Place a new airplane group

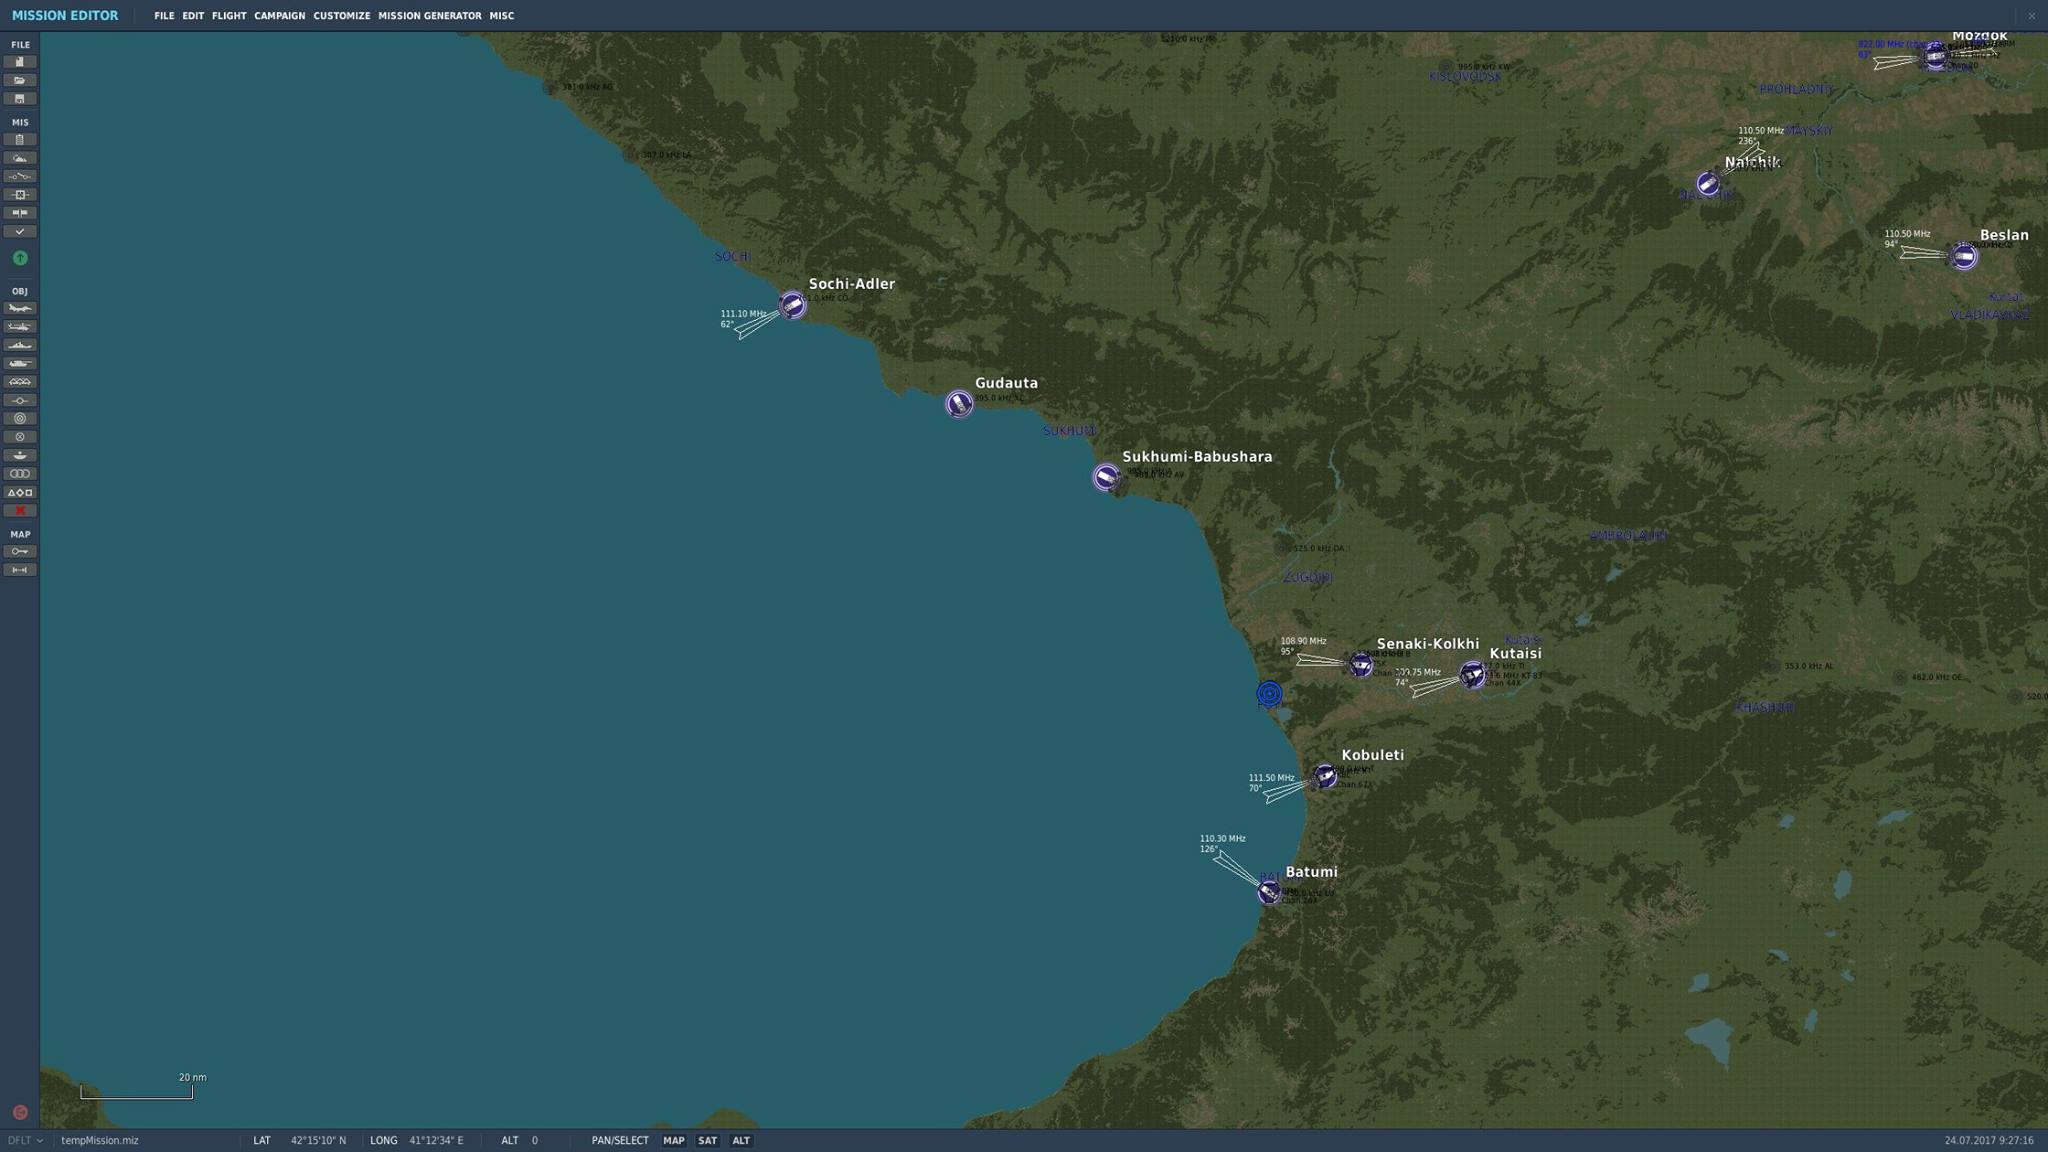(x=19, y=309)
